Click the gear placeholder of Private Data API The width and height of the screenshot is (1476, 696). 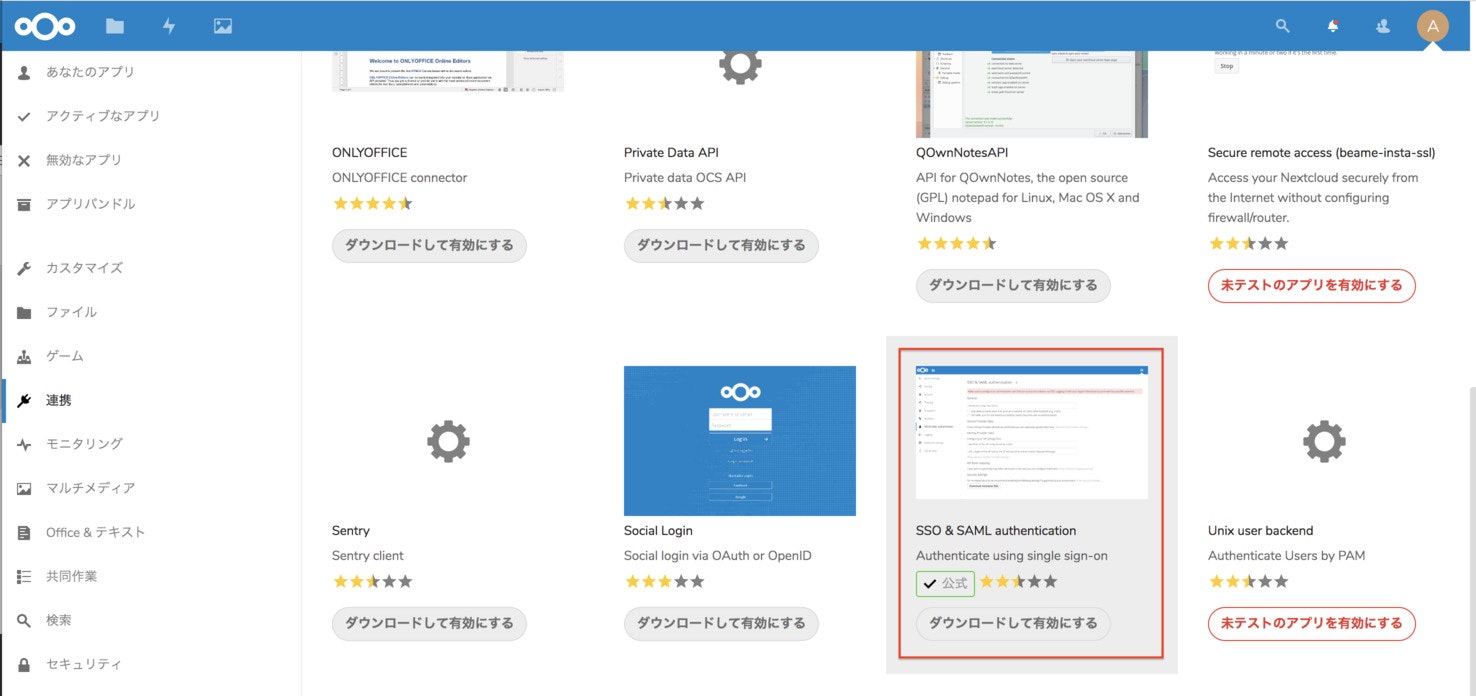(x=739, y=65)
